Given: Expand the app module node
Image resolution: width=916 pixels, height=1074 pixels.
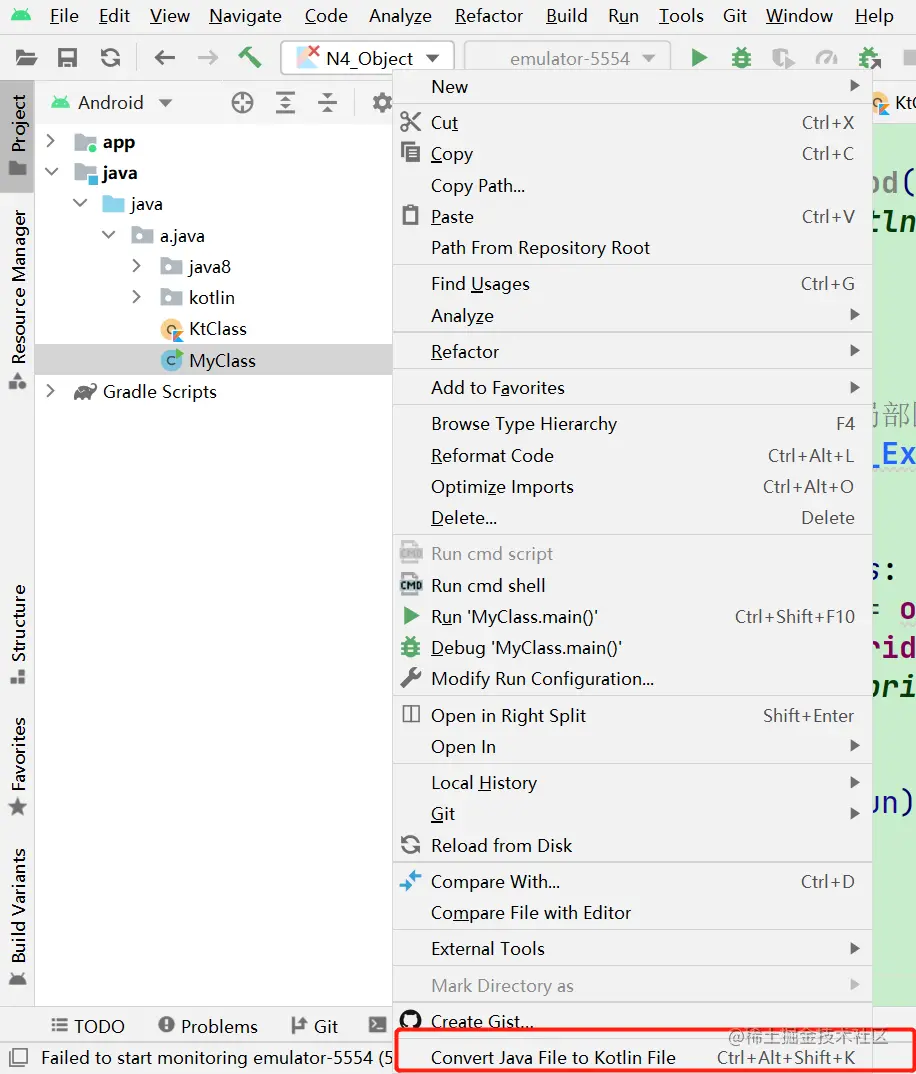Looking at the screenshot, I should (x=50, y=141).
